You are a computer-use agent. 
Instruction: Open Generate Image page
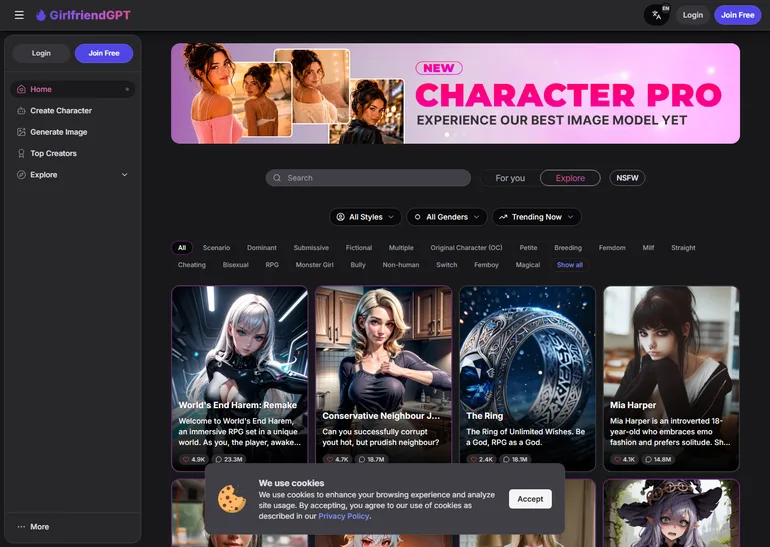(x=73, y=132)
